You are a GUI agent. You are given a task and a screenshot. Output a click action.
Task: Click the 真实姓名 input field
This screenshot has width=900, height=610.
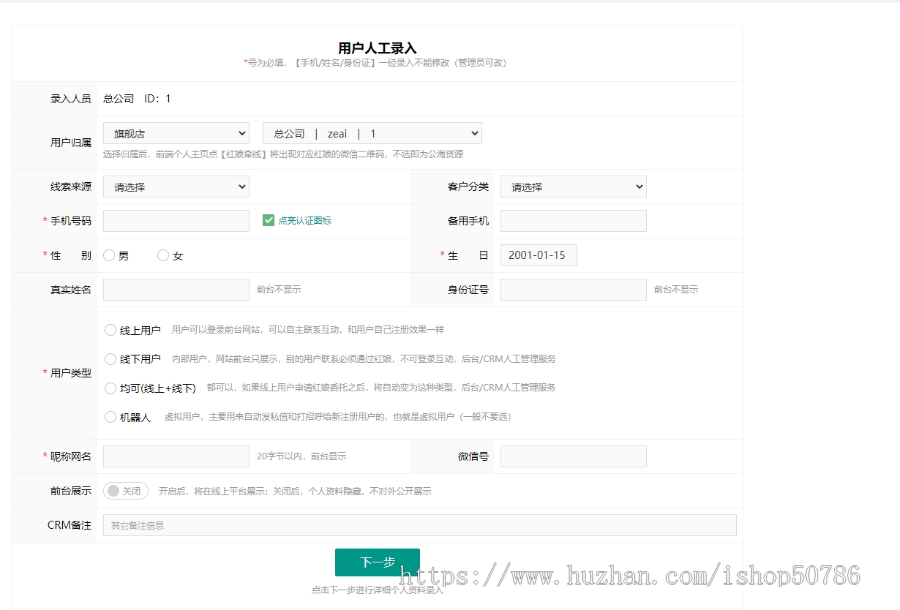tap(176, 290)
